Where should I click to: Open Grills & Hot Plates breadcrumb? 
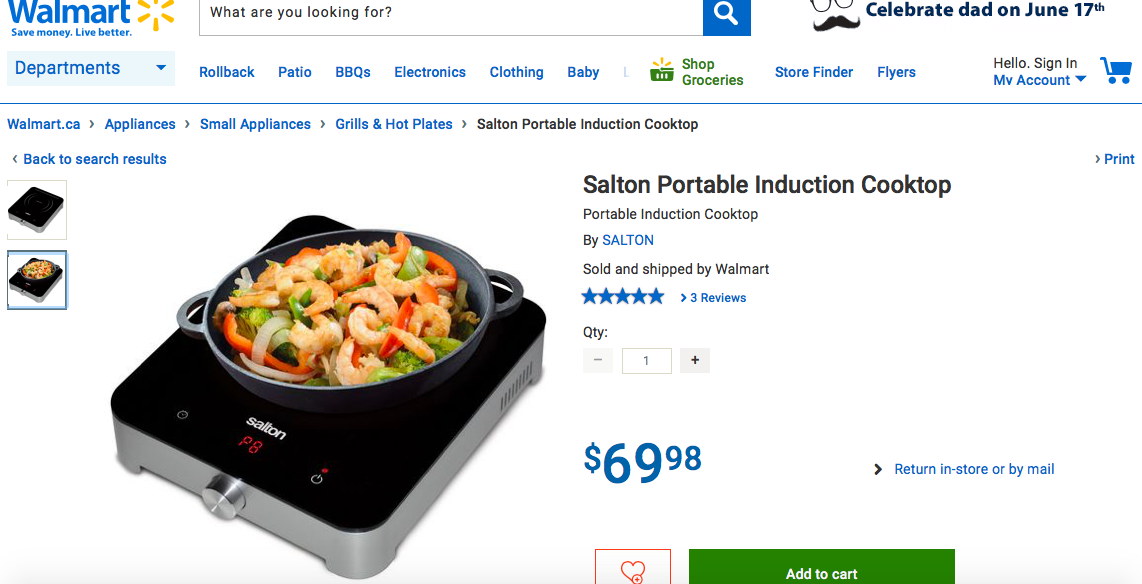(394, 124)
